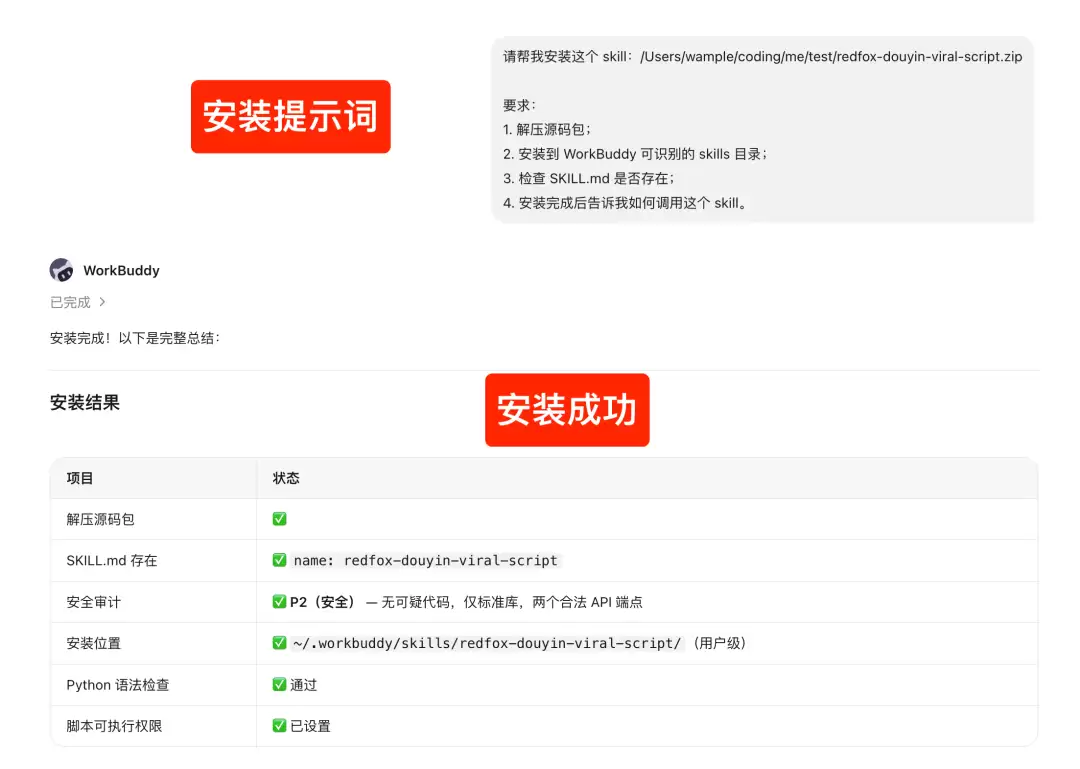Click the green check beside 通过
1080x769 pixels.
tap(279, 684)
